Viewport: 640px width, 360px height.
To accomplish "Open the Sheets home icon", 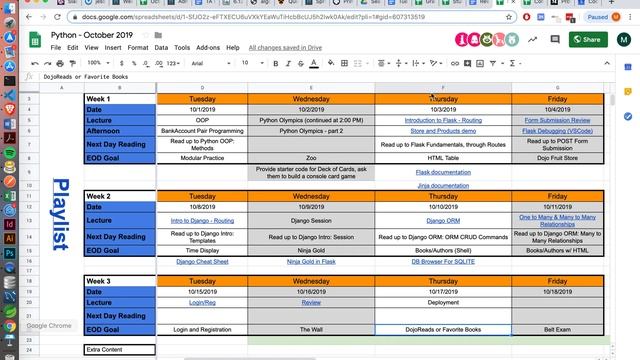I will 35,40.
